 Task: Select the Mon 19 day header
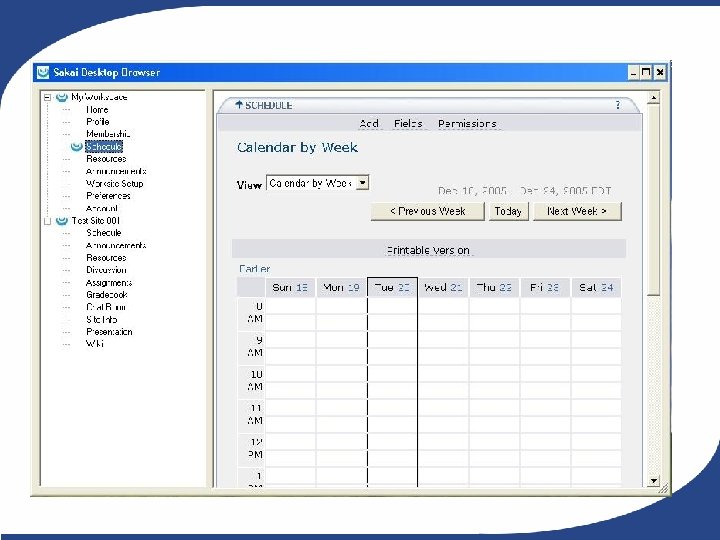(341, 287)
